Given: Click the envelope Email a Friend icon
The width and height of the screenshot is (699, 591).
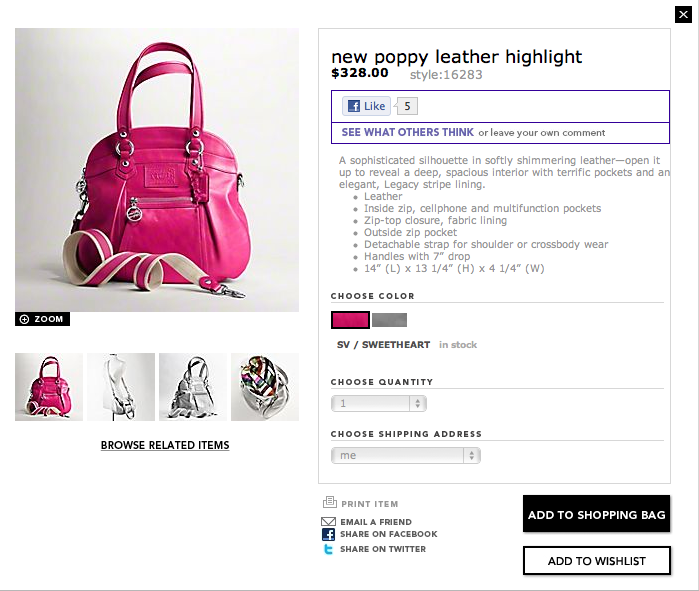Looking at the screenshot, I should [328, 521].
